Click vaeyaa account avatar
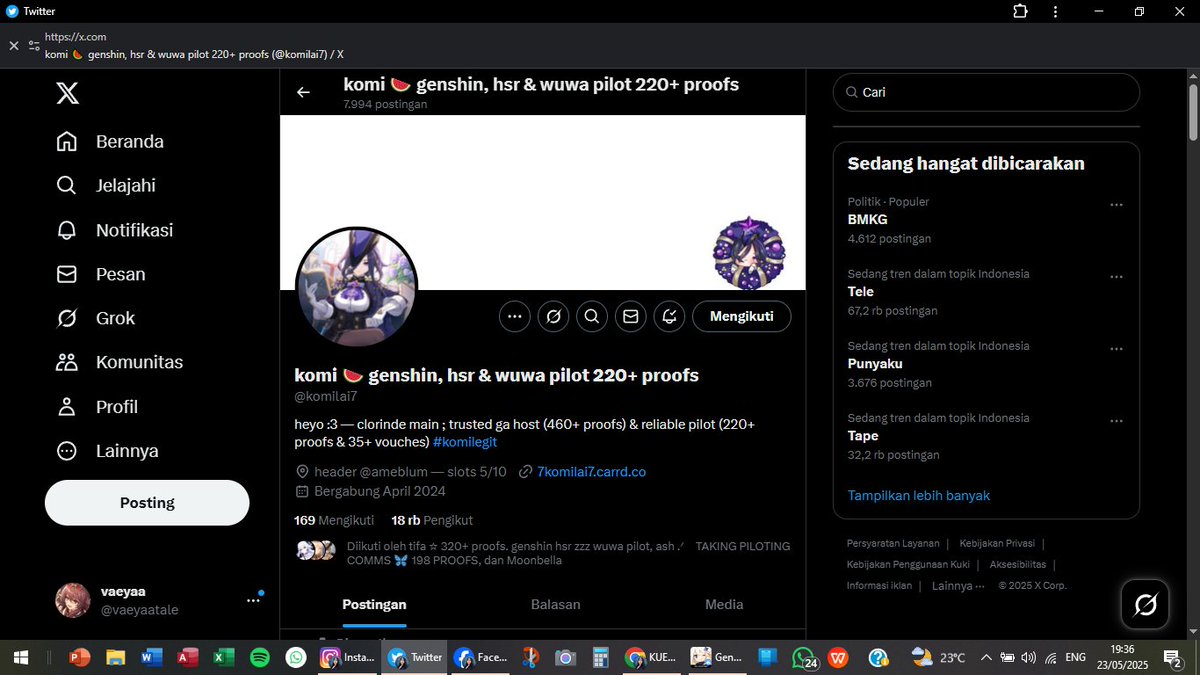 pyautogui.click(x=73, y=600)
